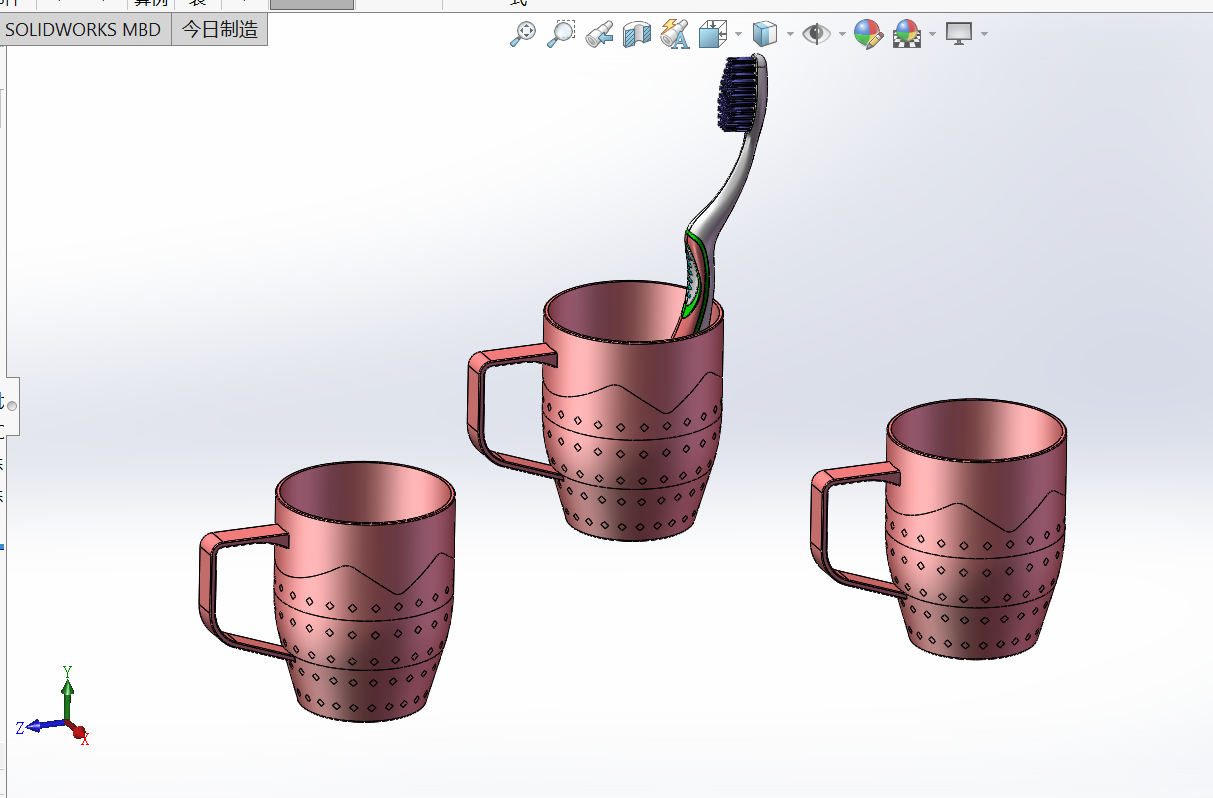Click the View Orientation cube icon
Image resolution: width=1213 pixels, height=798 pixels.
(713, 34)
